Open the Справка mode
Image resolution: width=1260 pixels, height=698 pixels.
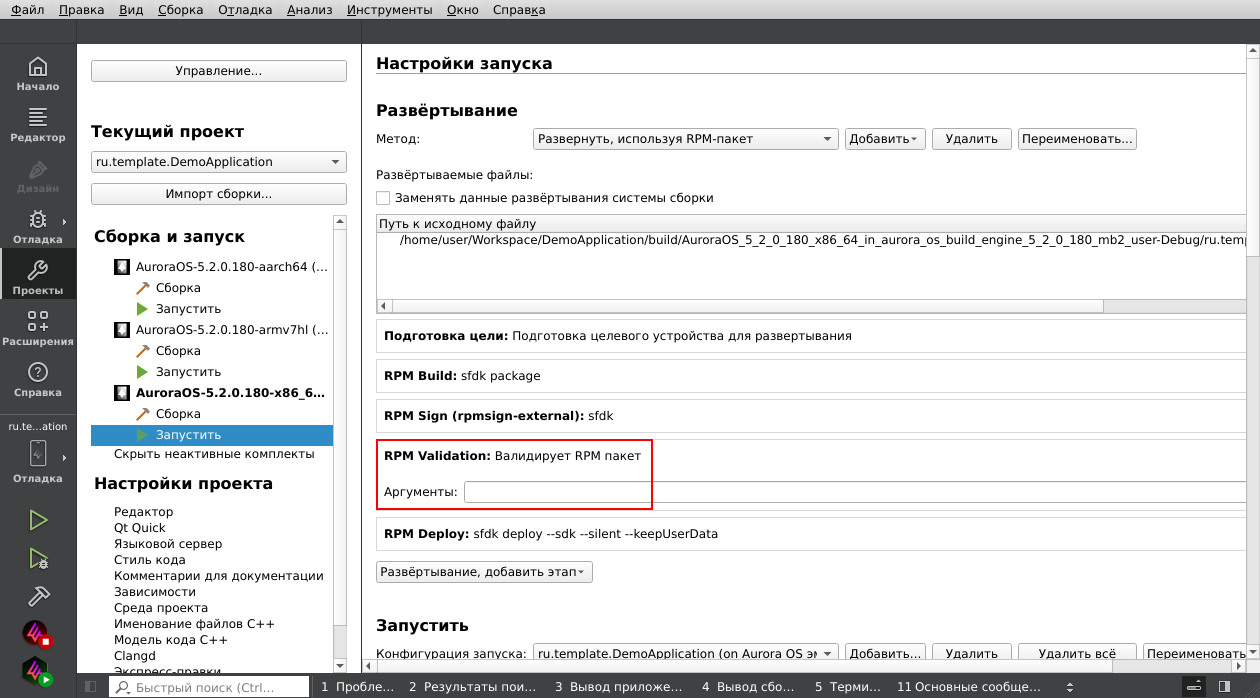point(38,380)
